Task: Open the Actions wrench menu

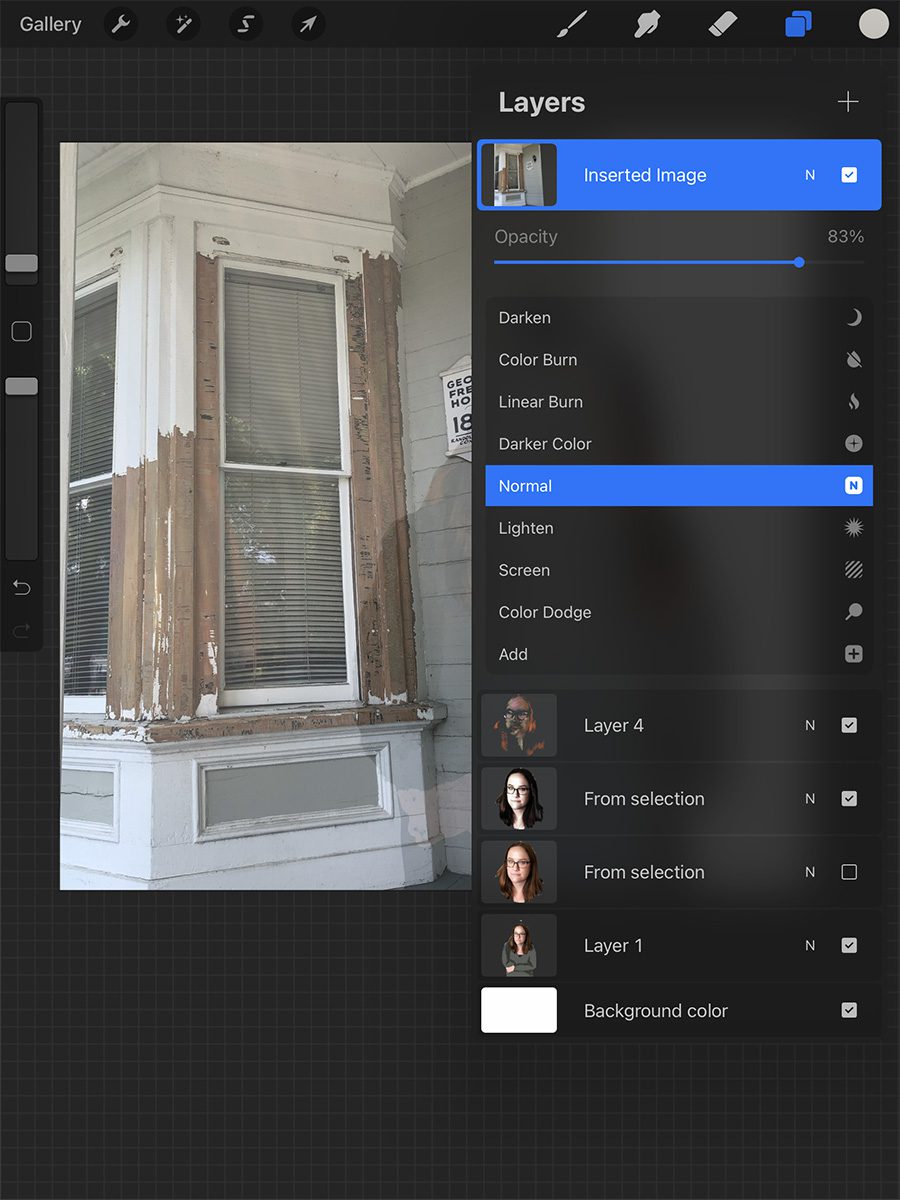Action: (x=121, y=24)
